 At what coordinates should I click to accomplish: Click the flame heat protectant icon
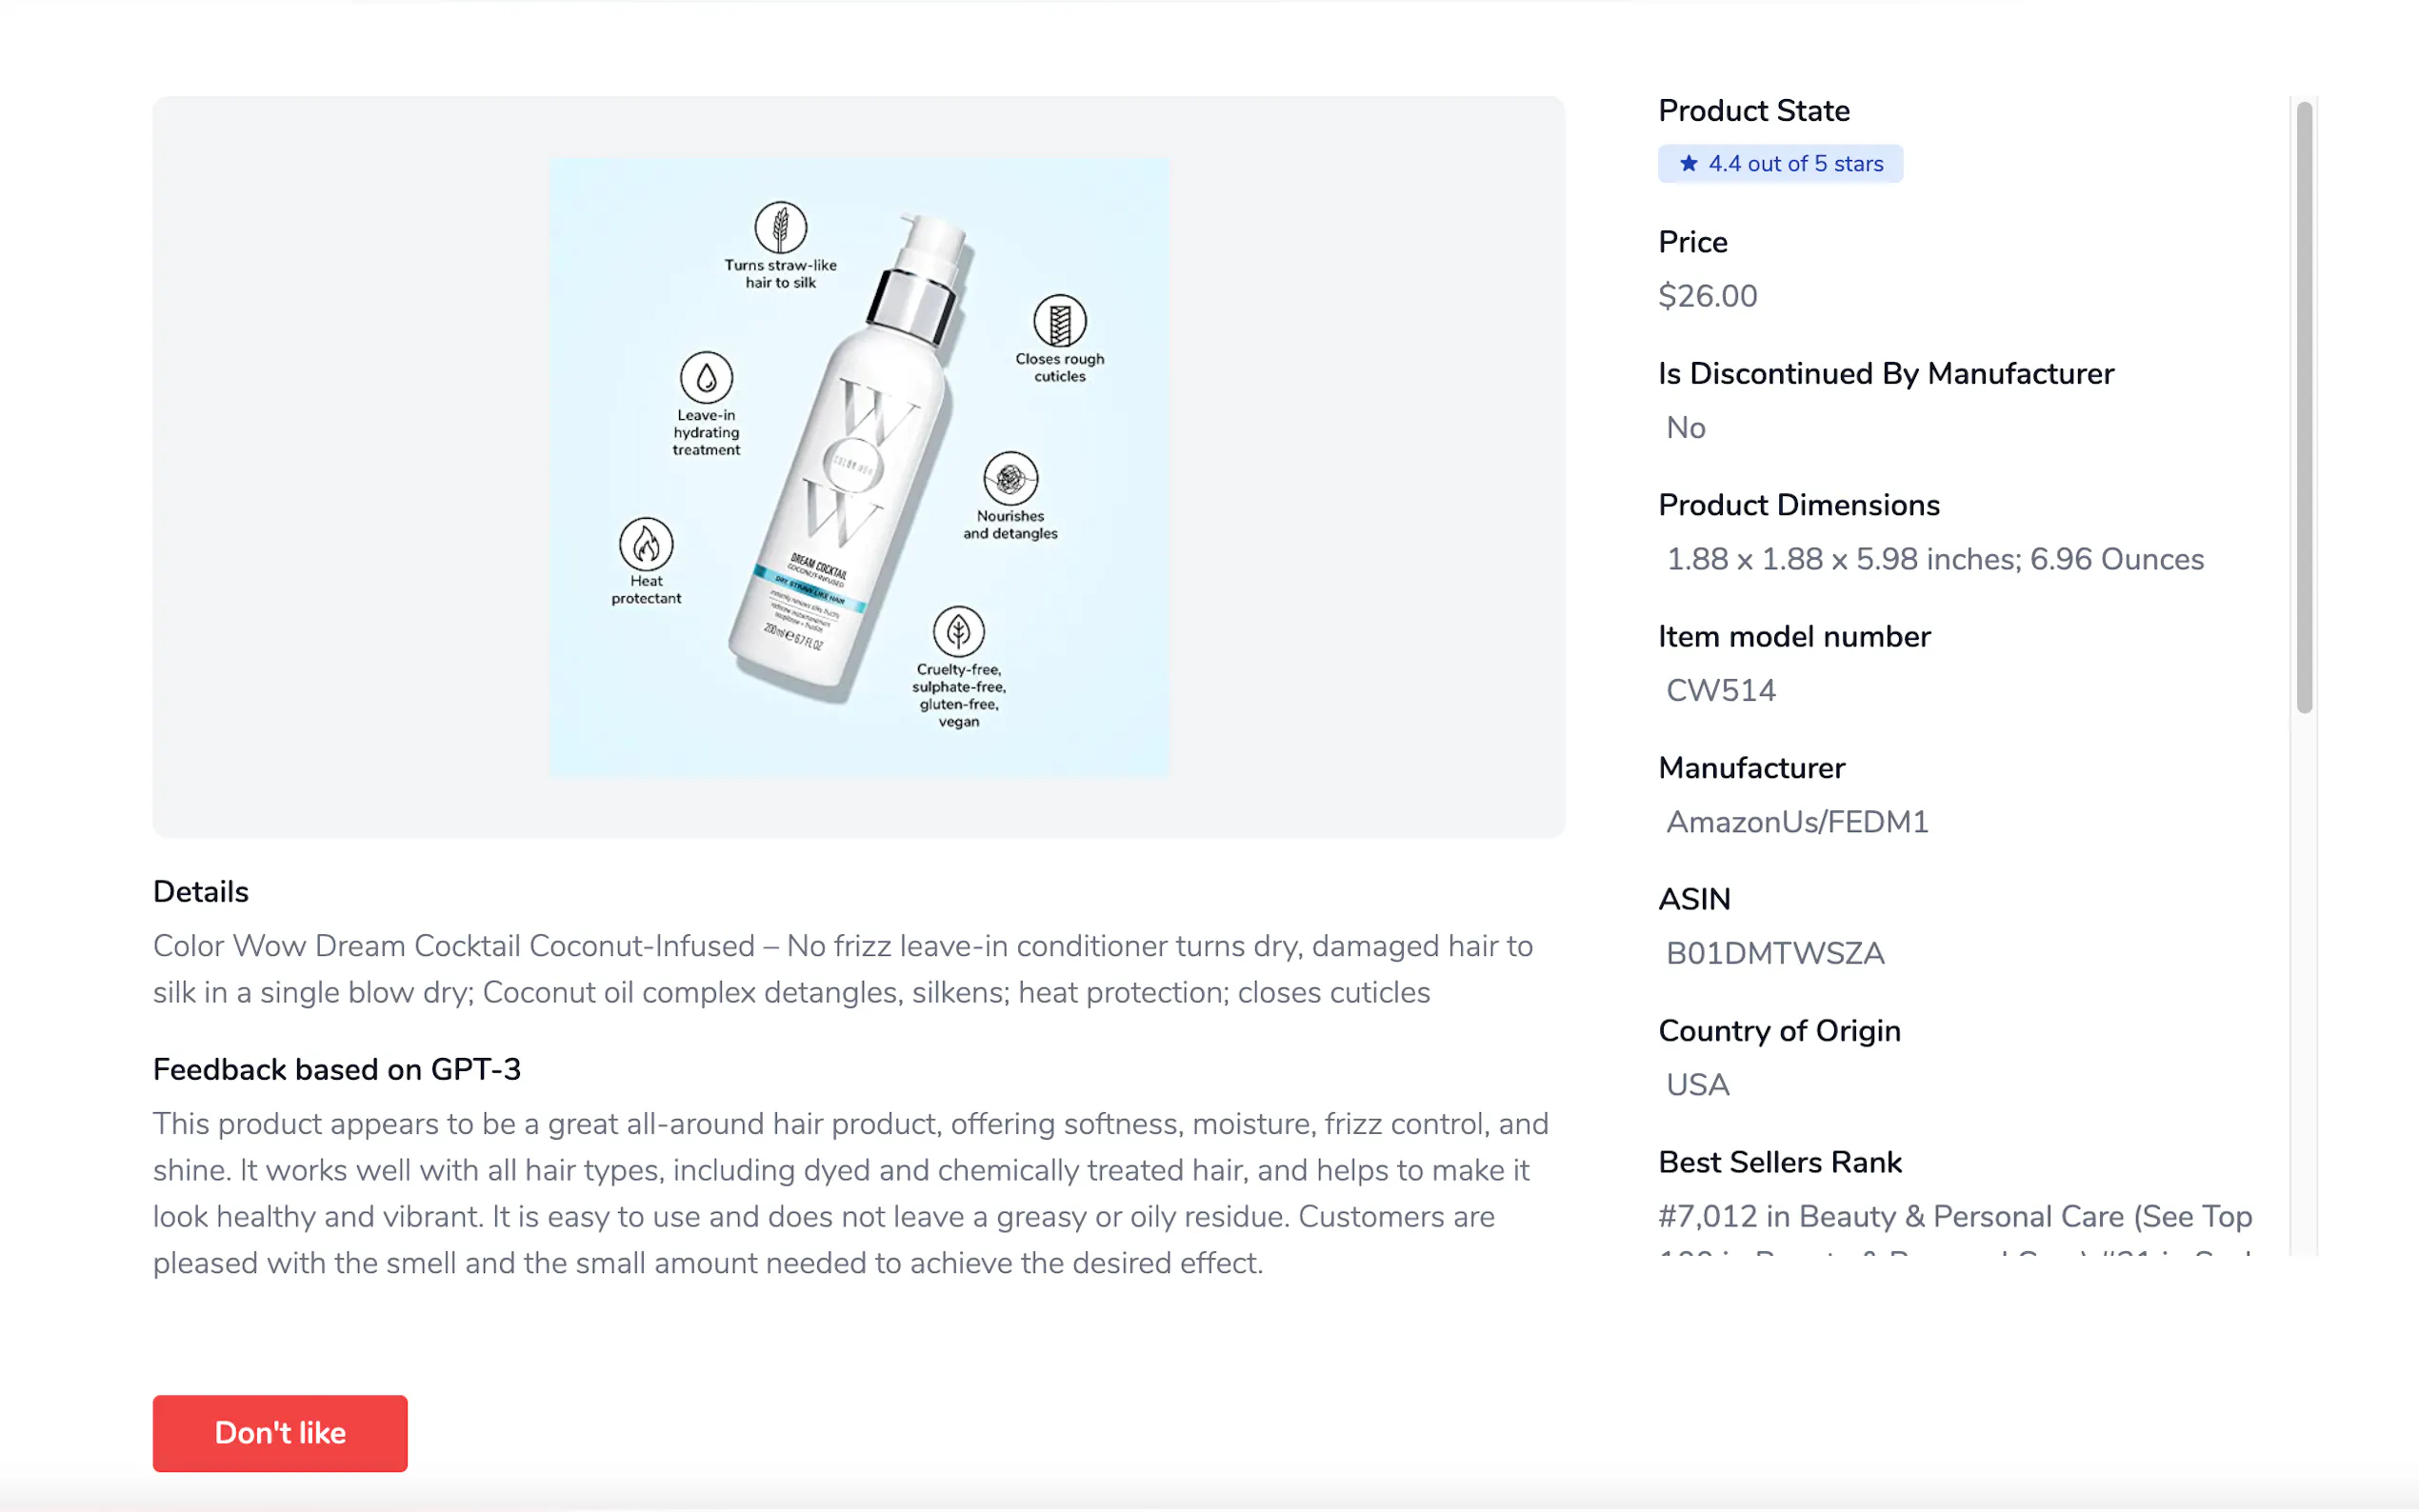(646, 544)
